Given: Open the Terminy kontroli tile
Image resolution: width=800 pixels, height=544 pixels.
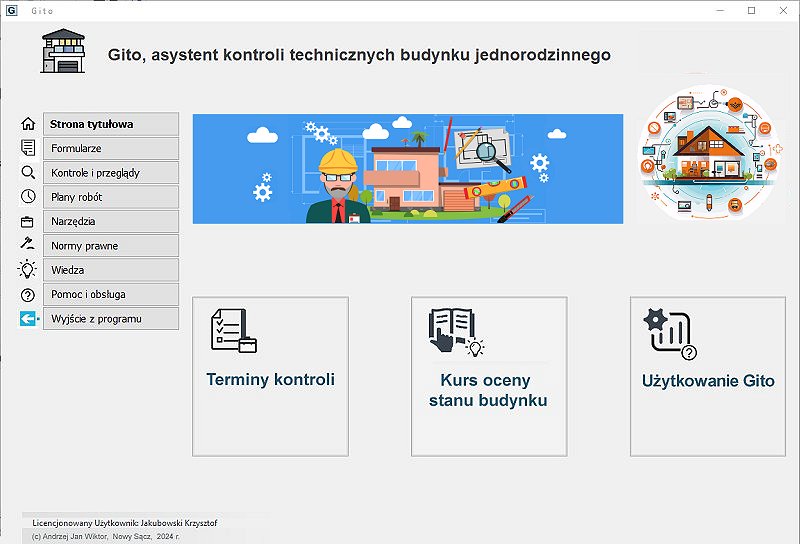Looking at the screenshot, I should (x=270, y=376).
